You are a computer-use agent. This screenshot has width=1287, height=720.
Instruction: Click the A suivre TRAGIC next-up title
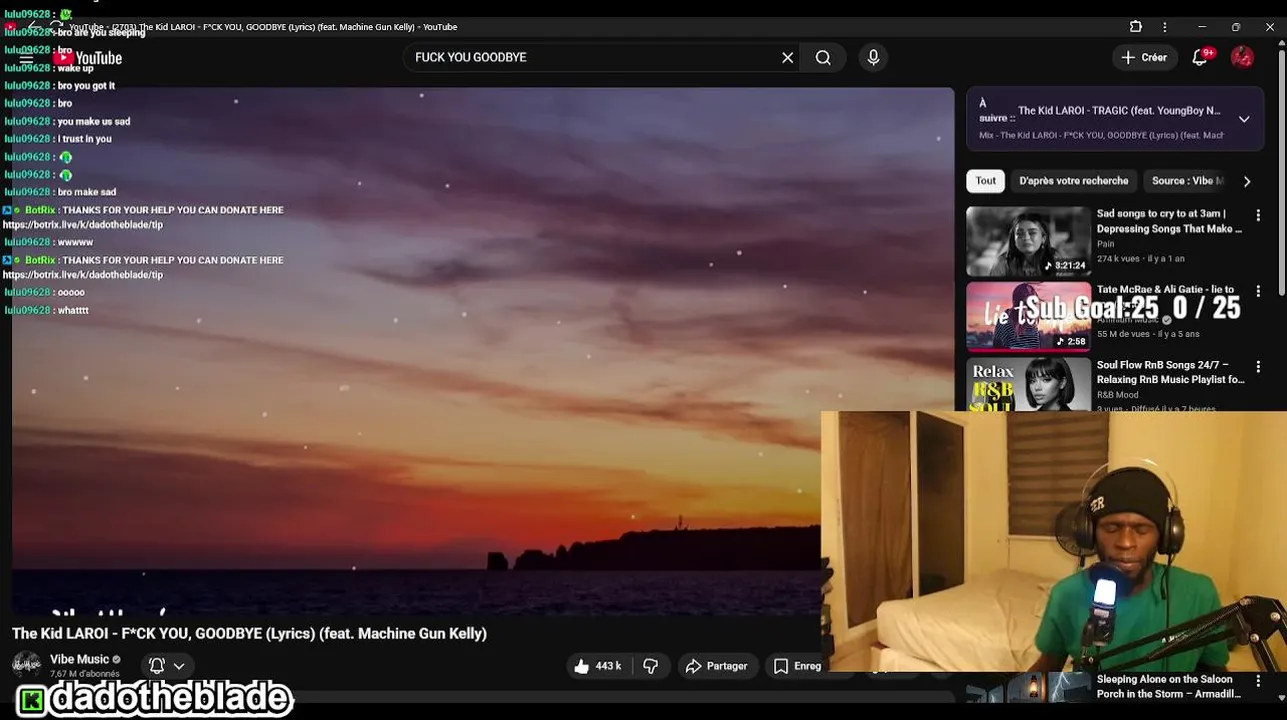[1119, 111]
